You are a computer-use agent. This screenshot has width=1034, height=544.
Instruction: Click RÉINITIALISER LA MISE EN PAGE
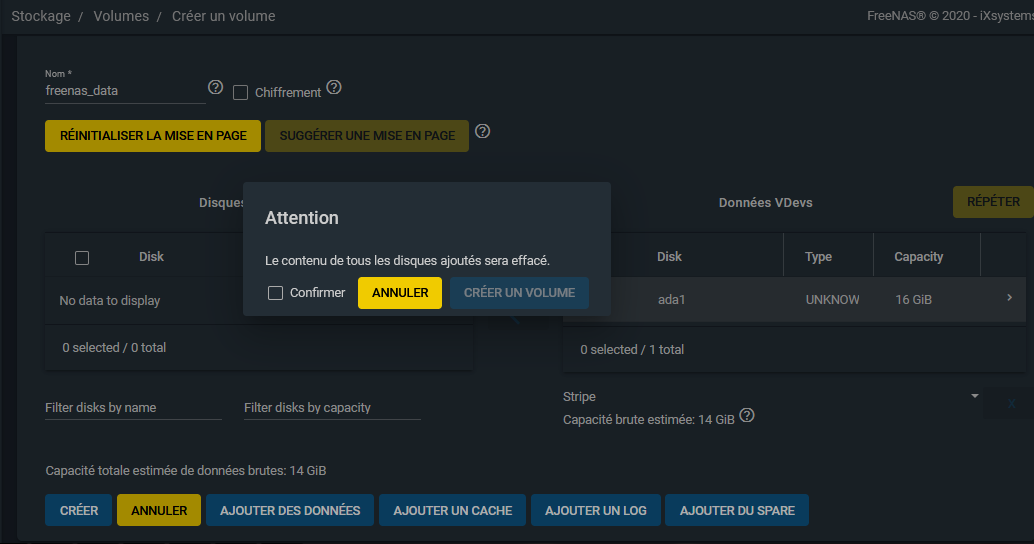point(153,136)
